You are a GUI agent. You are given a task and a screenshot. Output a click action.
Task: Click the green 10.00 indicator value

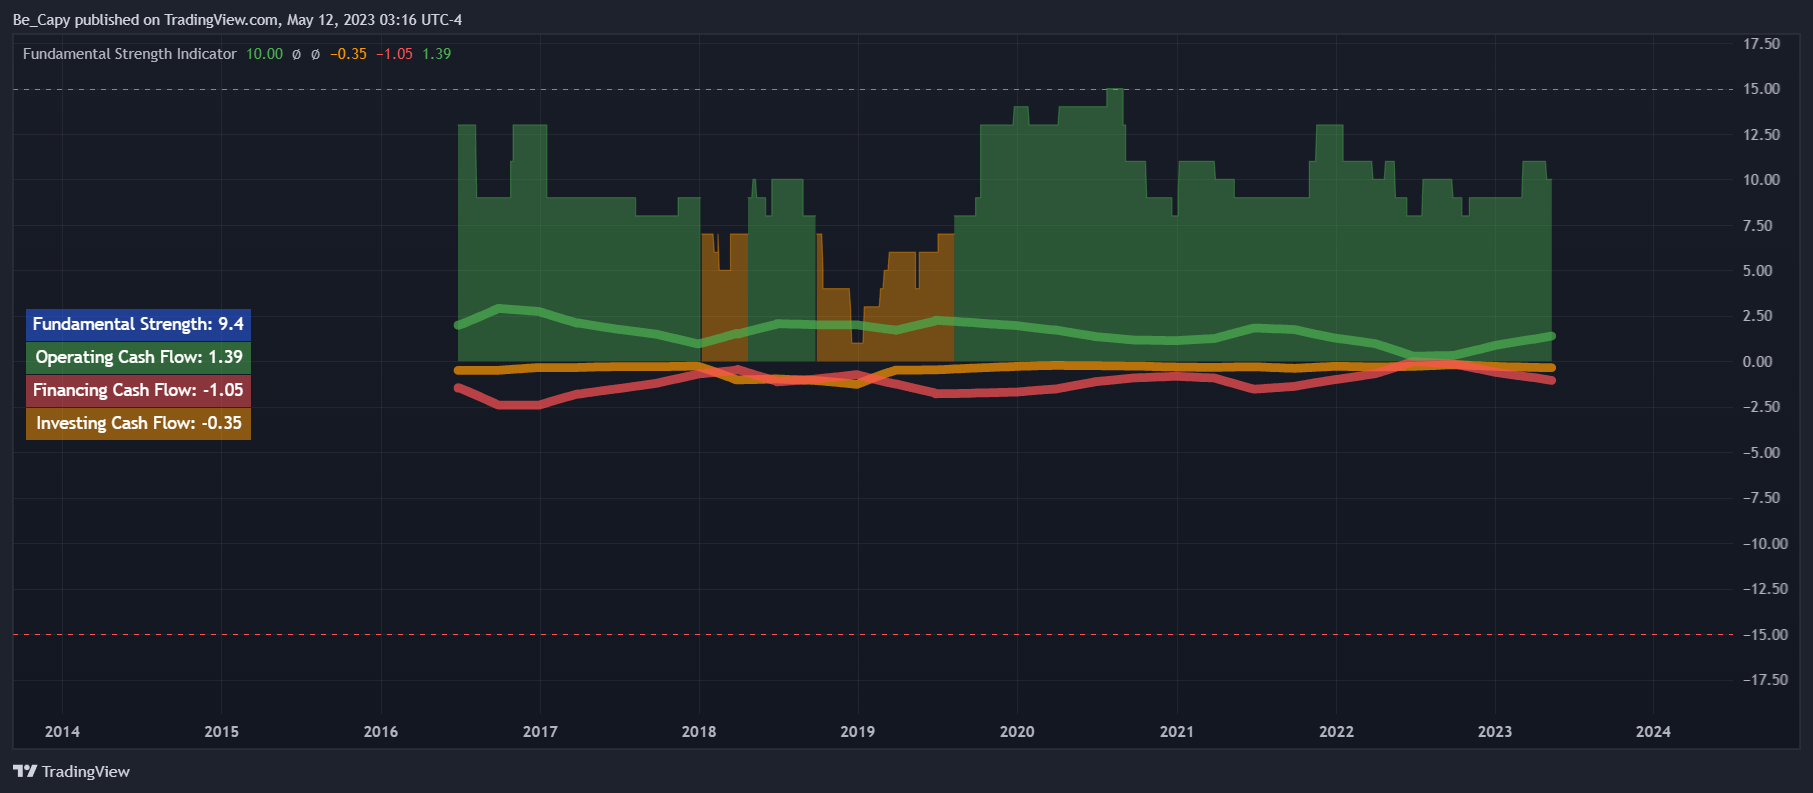pos(265,54)
